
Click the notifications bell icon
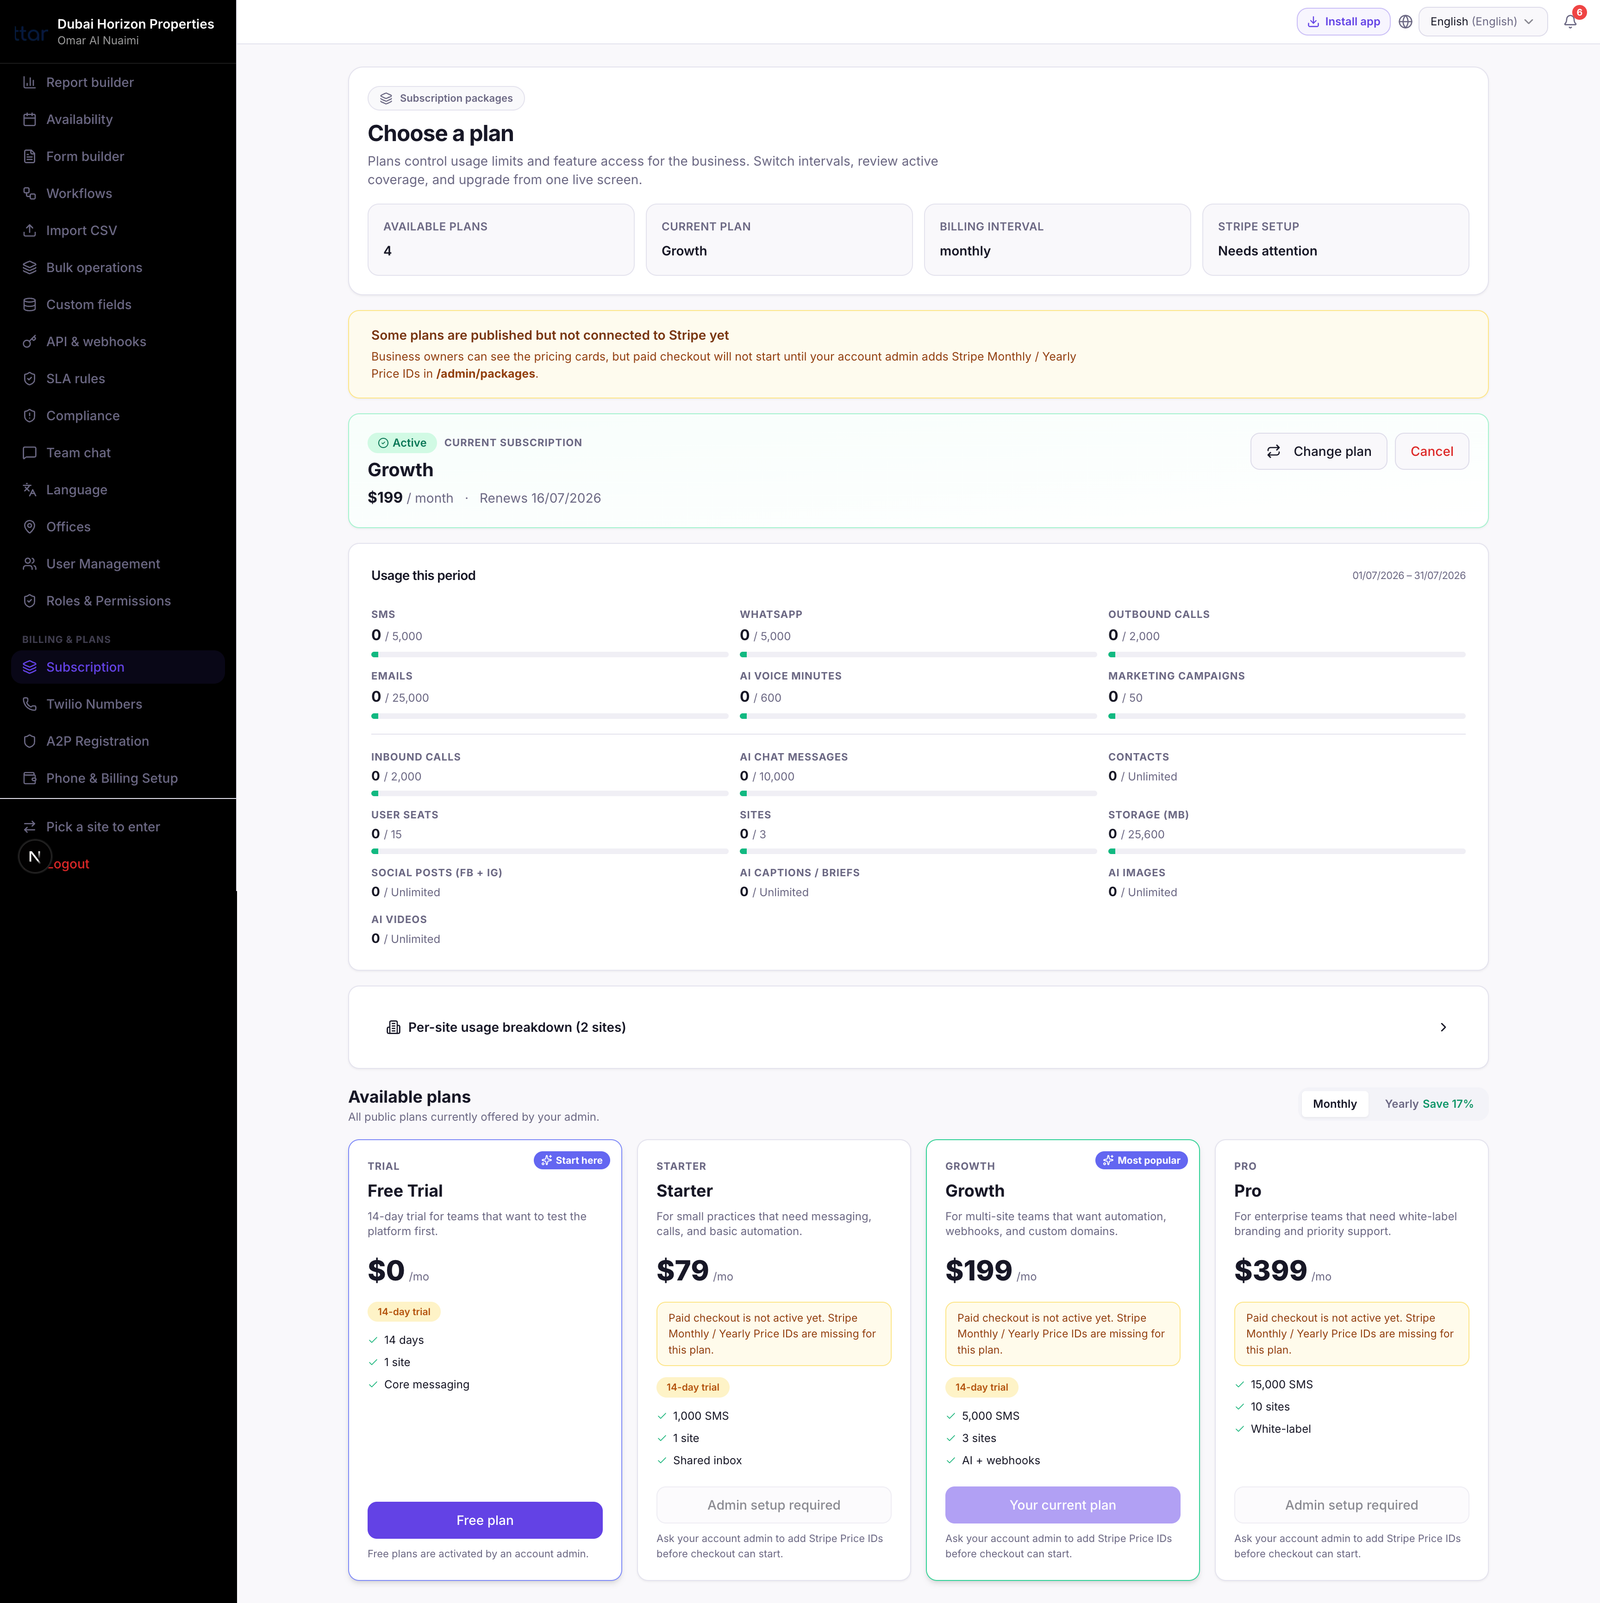pos(1570,22)
